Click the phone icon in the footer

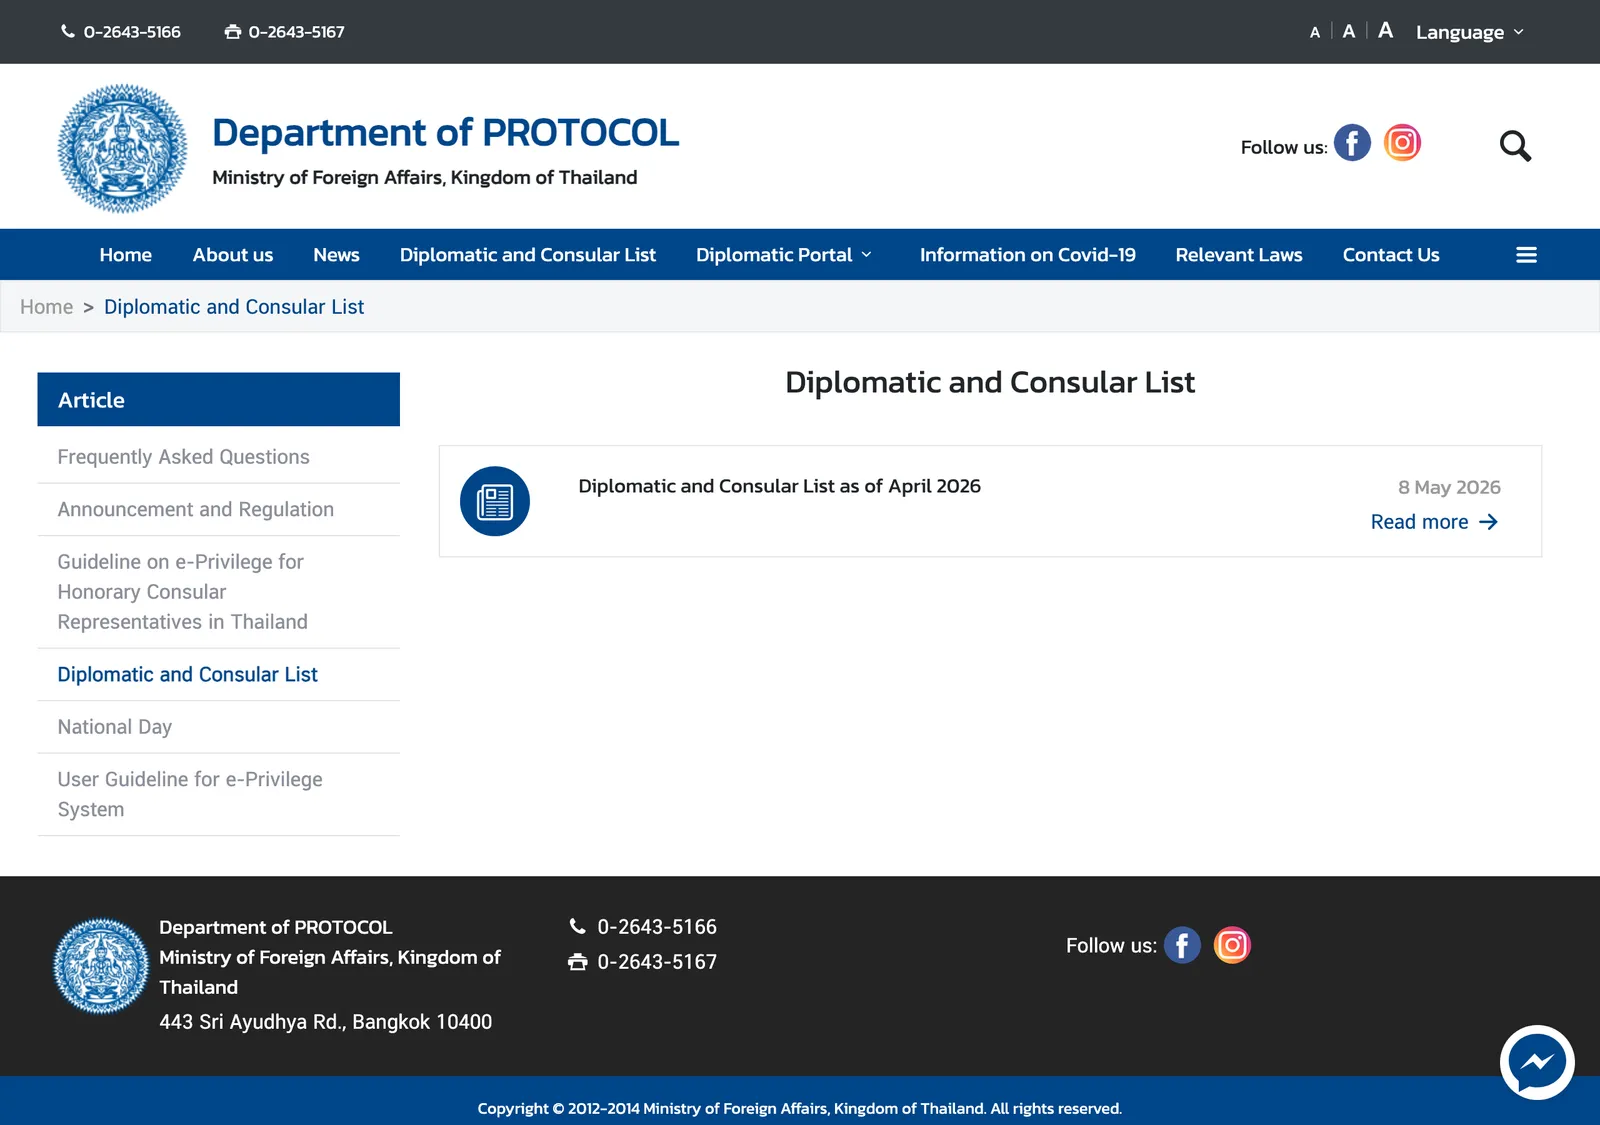577,926
